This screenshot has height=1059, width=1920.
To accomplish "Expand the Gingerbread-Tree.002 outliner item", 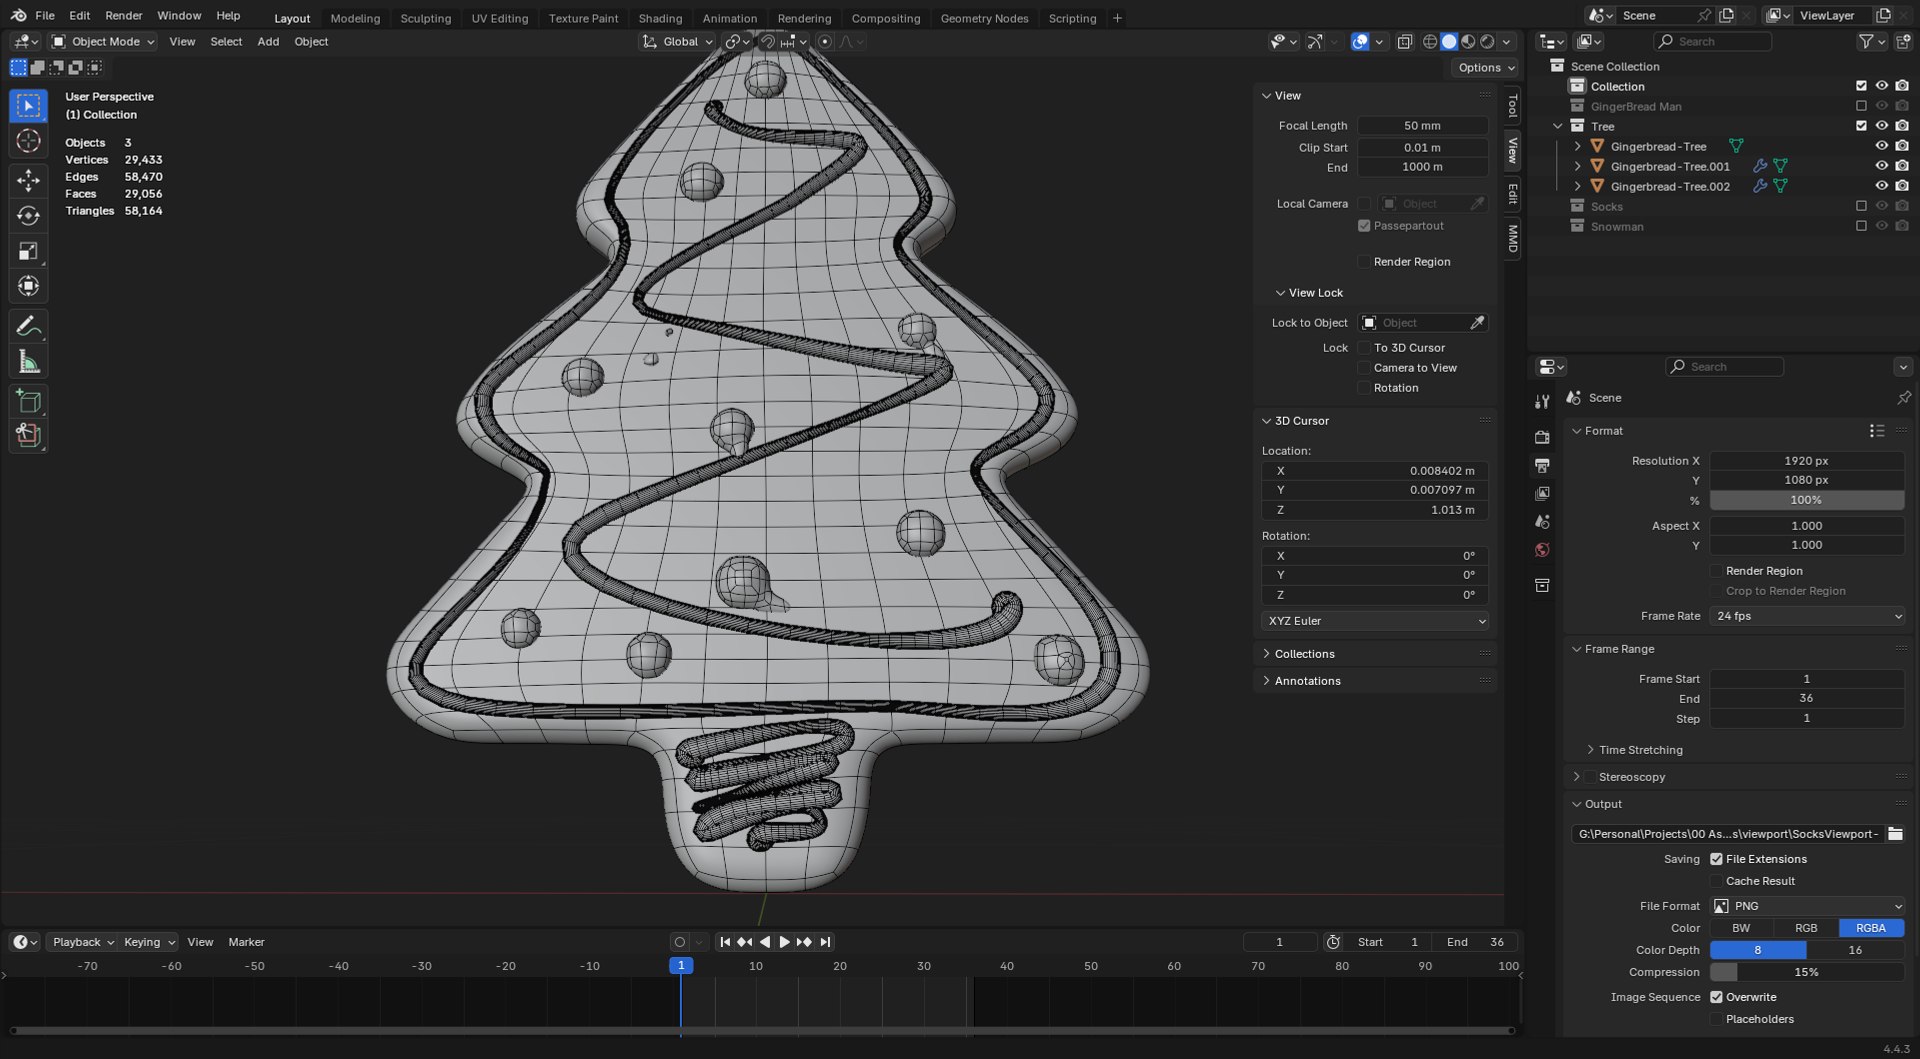I will coord(1578,186).
